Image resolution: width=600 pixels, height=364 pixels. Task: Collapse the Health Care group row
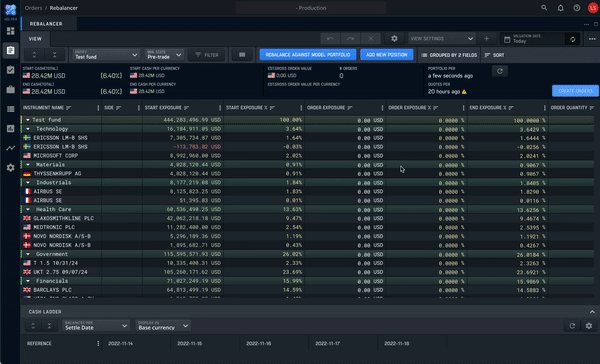click(28, 209)
